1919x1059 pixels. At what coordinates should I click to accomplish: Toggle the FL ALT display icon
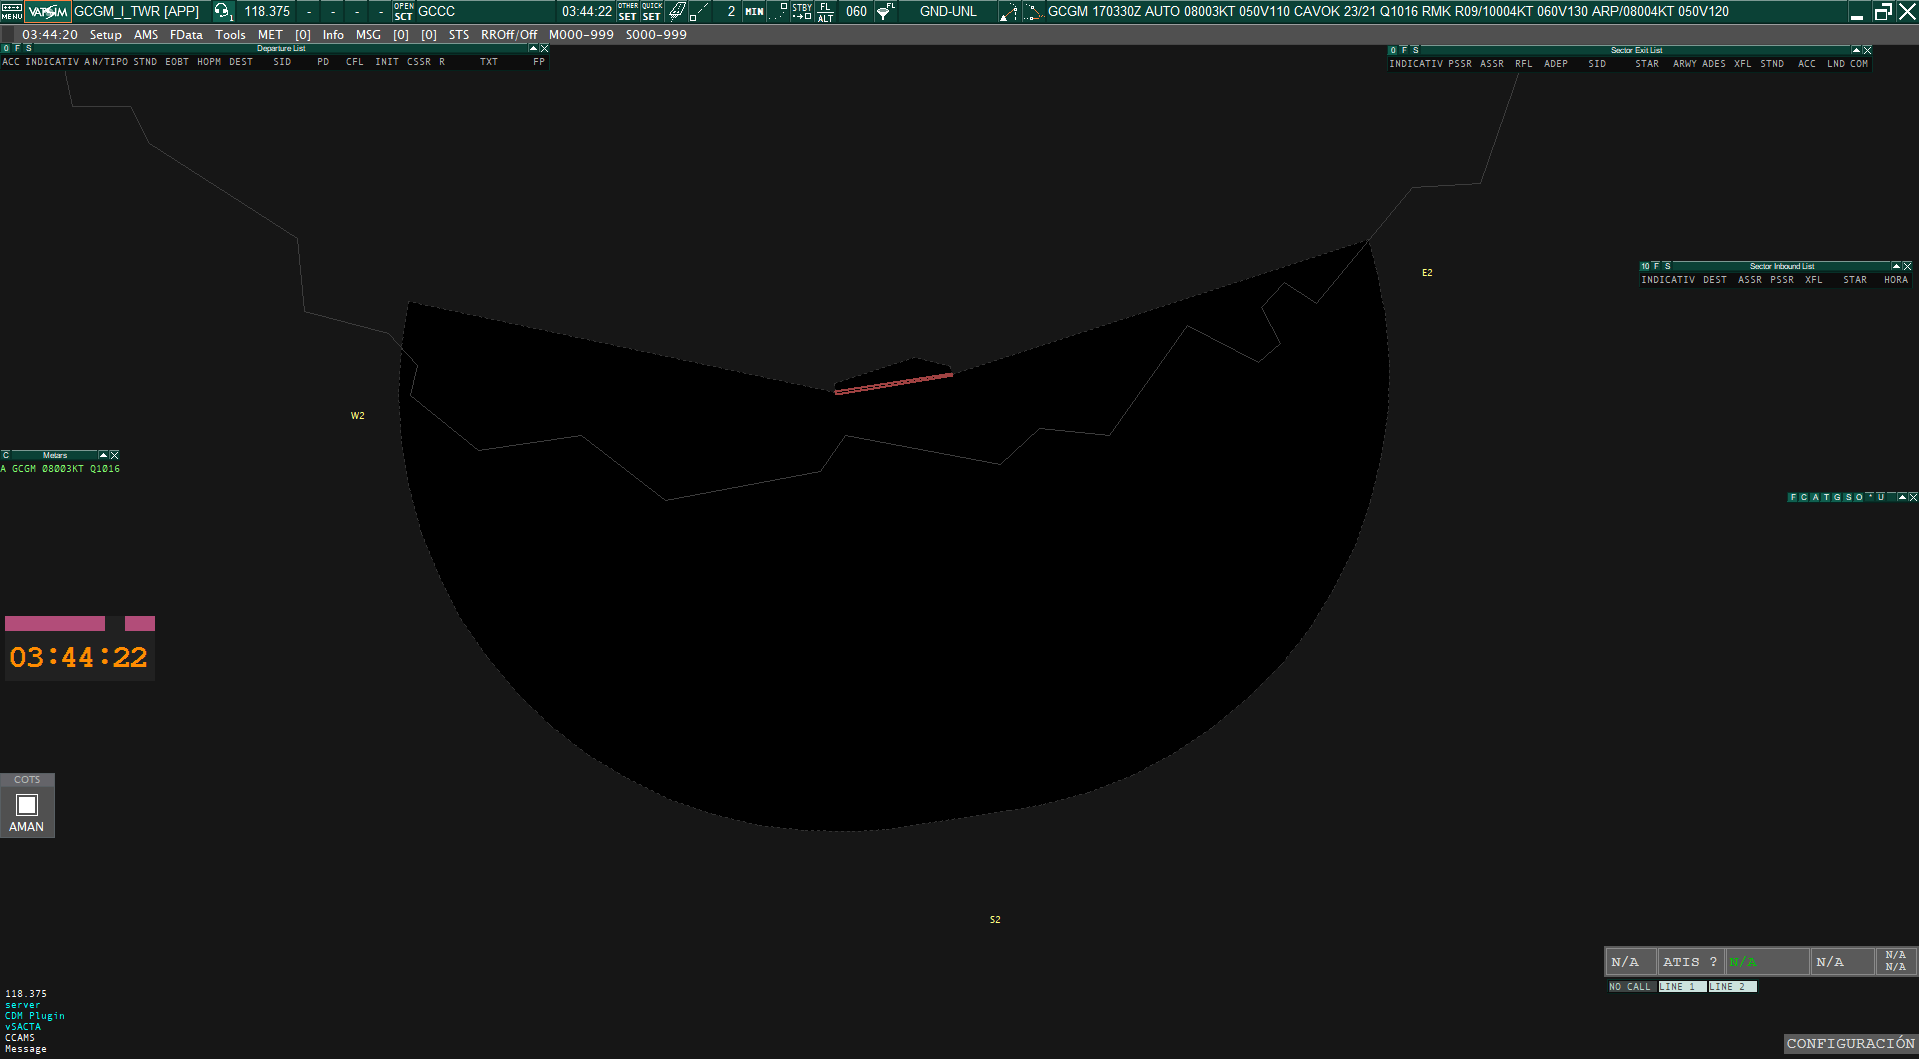pos(825,12)
